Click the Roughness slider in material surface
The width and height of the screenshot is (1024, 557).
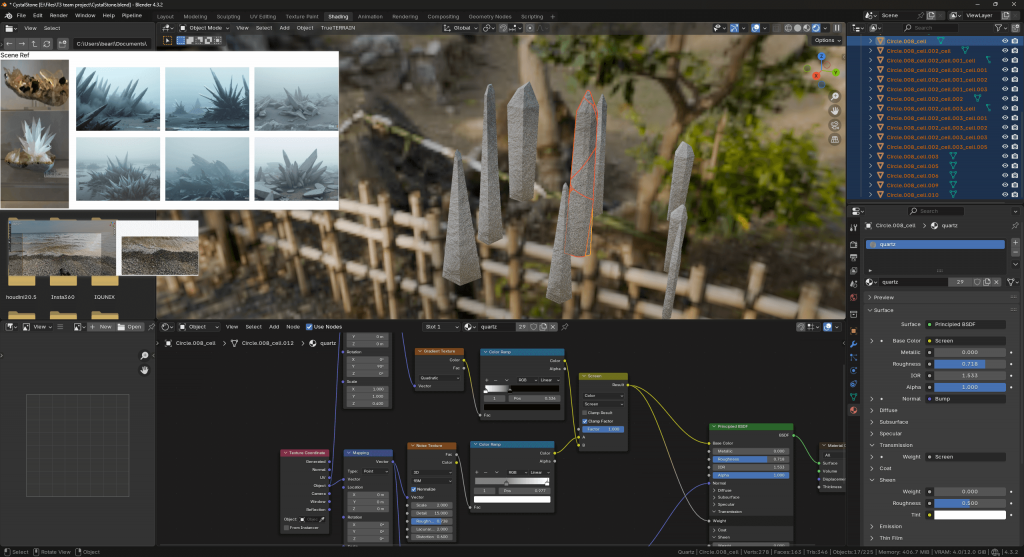(969, 364)
